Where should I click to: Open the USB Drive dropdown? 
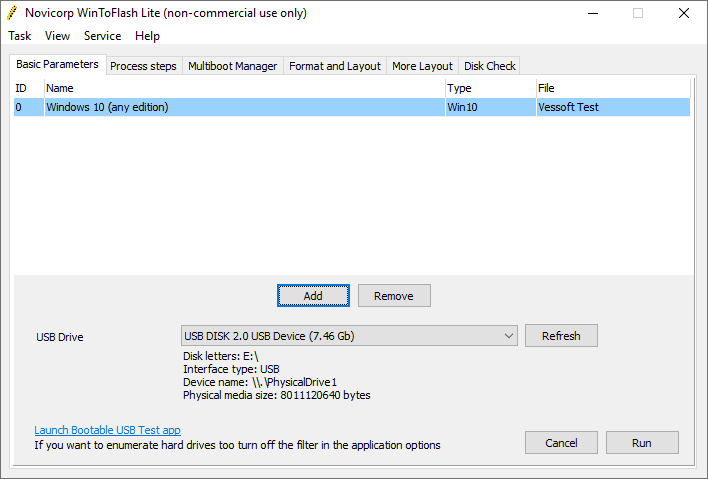coord(349,336)
